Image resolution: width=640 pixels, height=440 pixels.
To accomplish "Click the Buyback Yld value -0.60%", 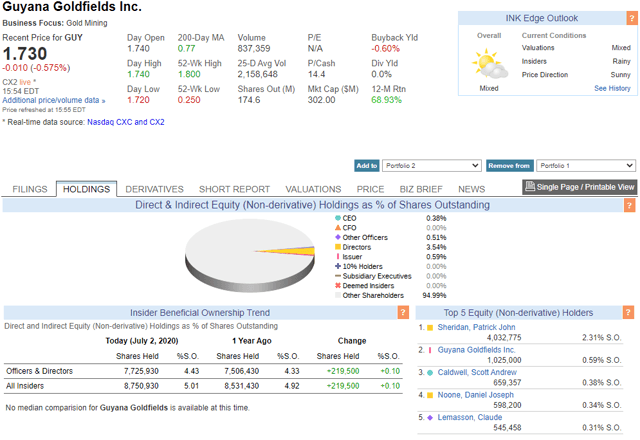I will pos(385,49).
